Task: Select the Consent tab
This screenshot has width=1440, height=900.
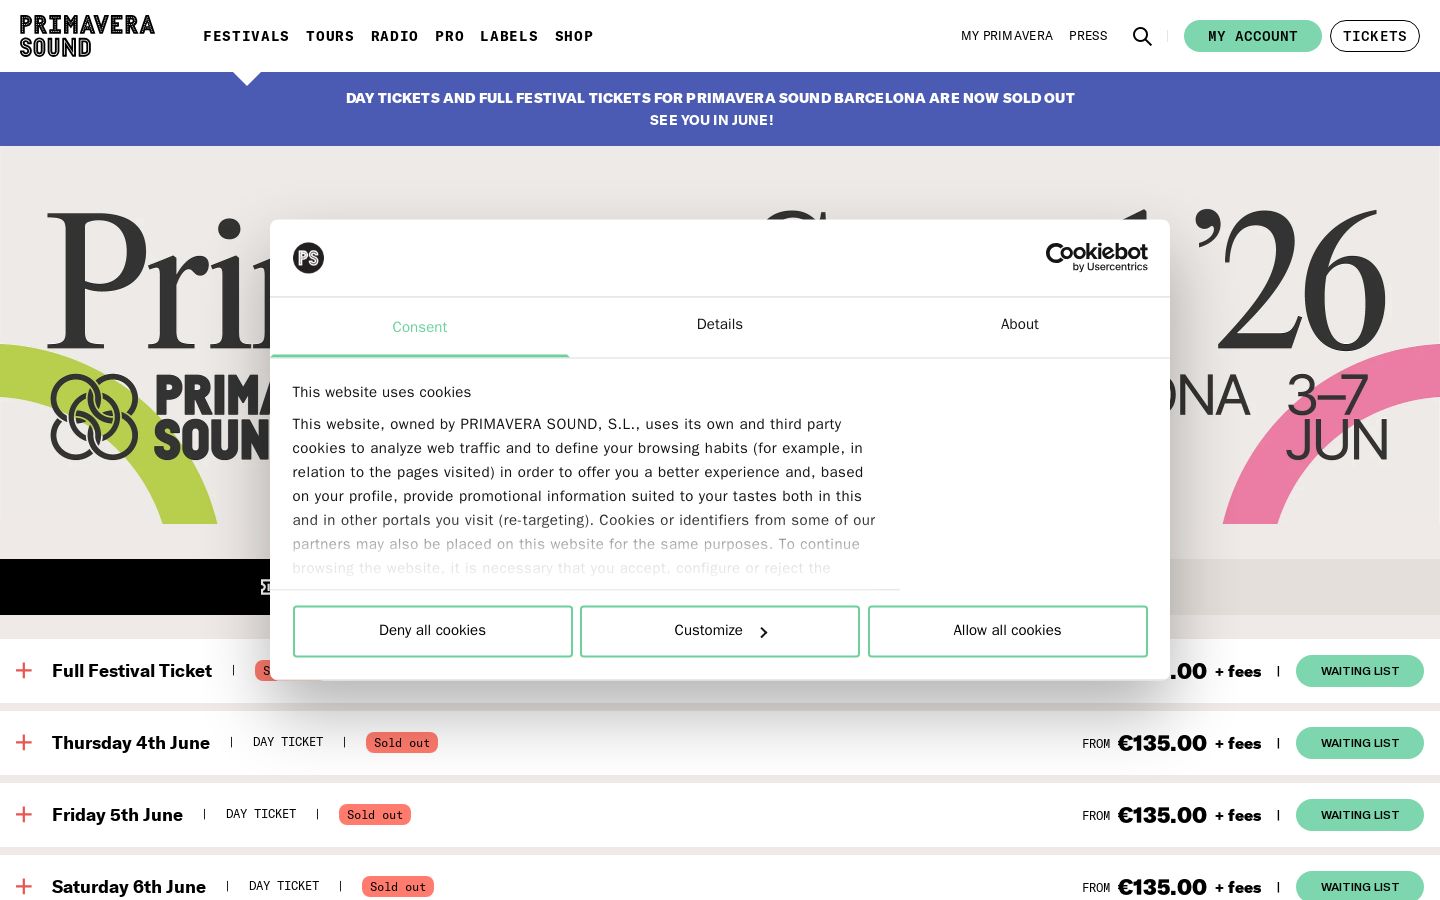Action: click(420, 327)
